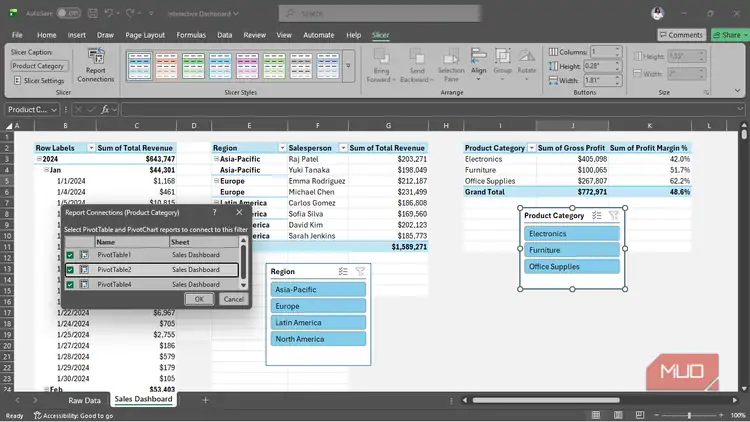Click the Page Break Preview status bar icon
This screenshot has height=422, width=750.
pyautogui.click(x=640, y=415)
